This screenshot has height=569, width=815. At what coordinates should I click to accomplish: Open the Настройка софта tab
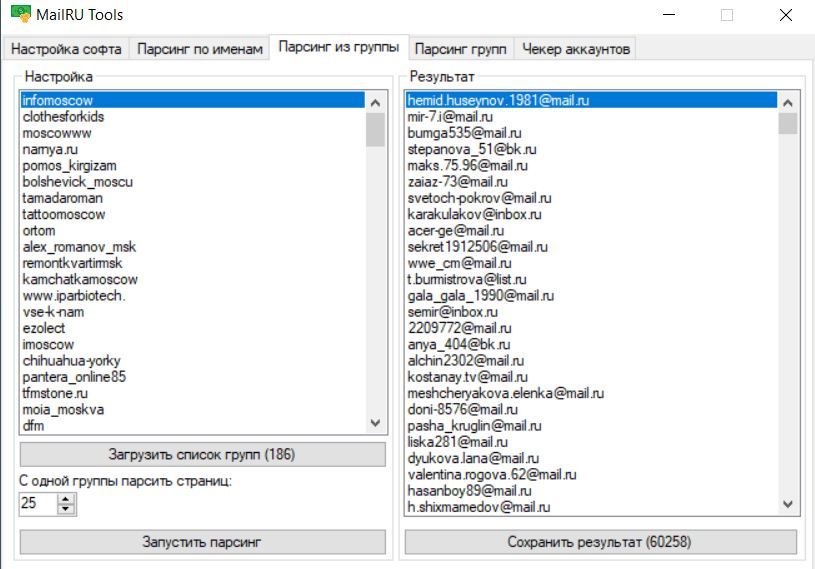pos(67,49)
